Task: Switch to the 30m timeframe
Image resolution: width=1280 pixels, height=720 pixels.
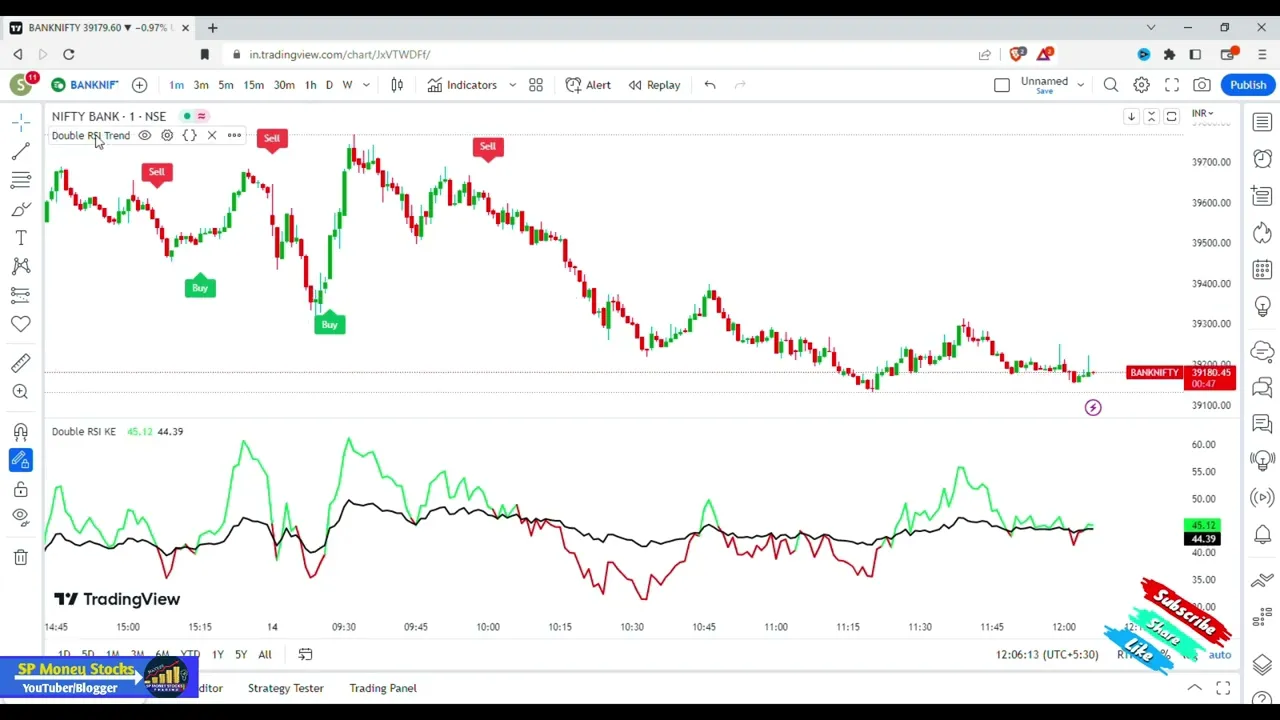Action: tap(284, 85)
